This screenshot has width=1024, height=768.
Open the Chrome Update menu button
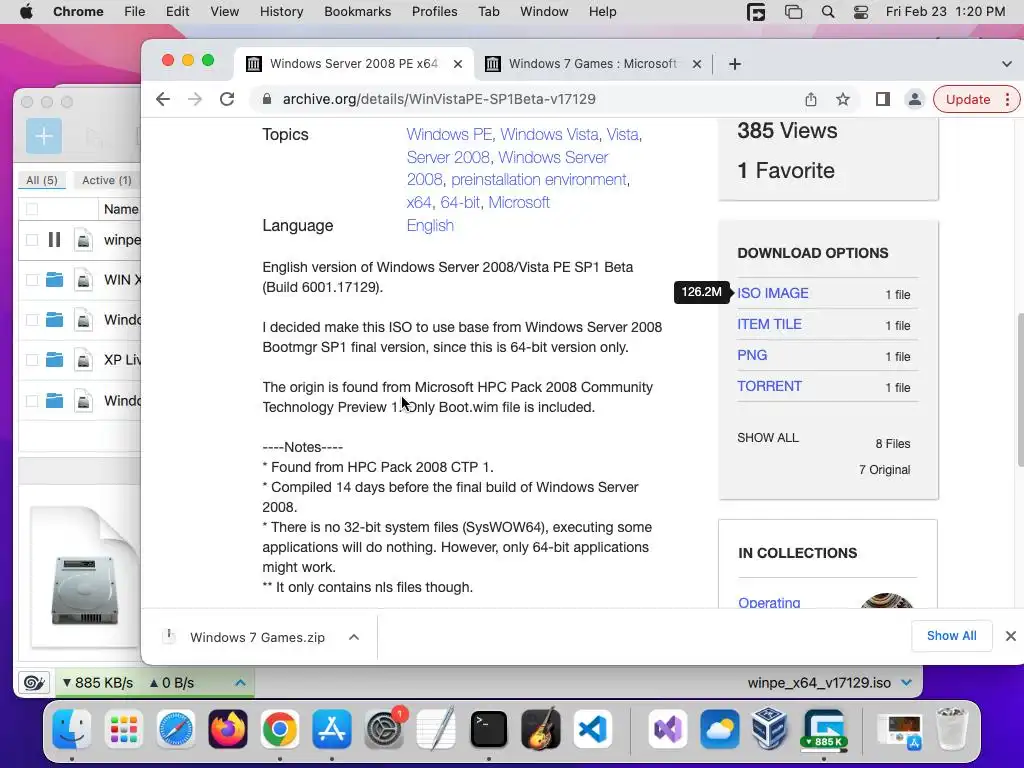click(x=977, y=99)
